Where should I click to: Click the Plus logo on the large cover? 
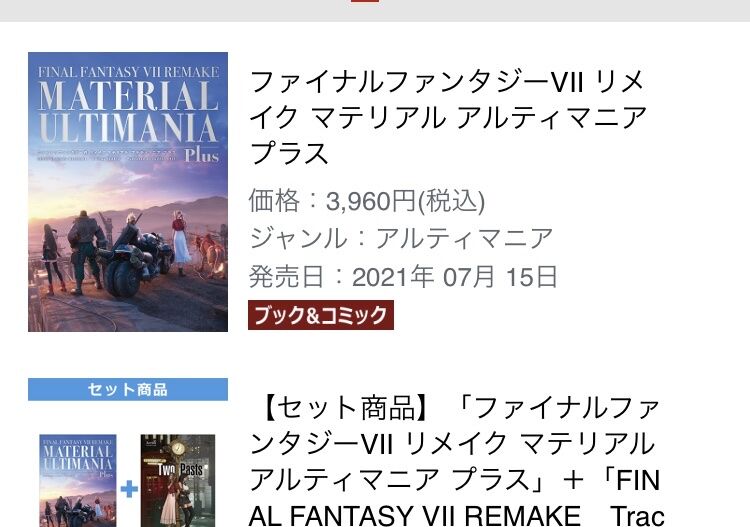[202, 155]
